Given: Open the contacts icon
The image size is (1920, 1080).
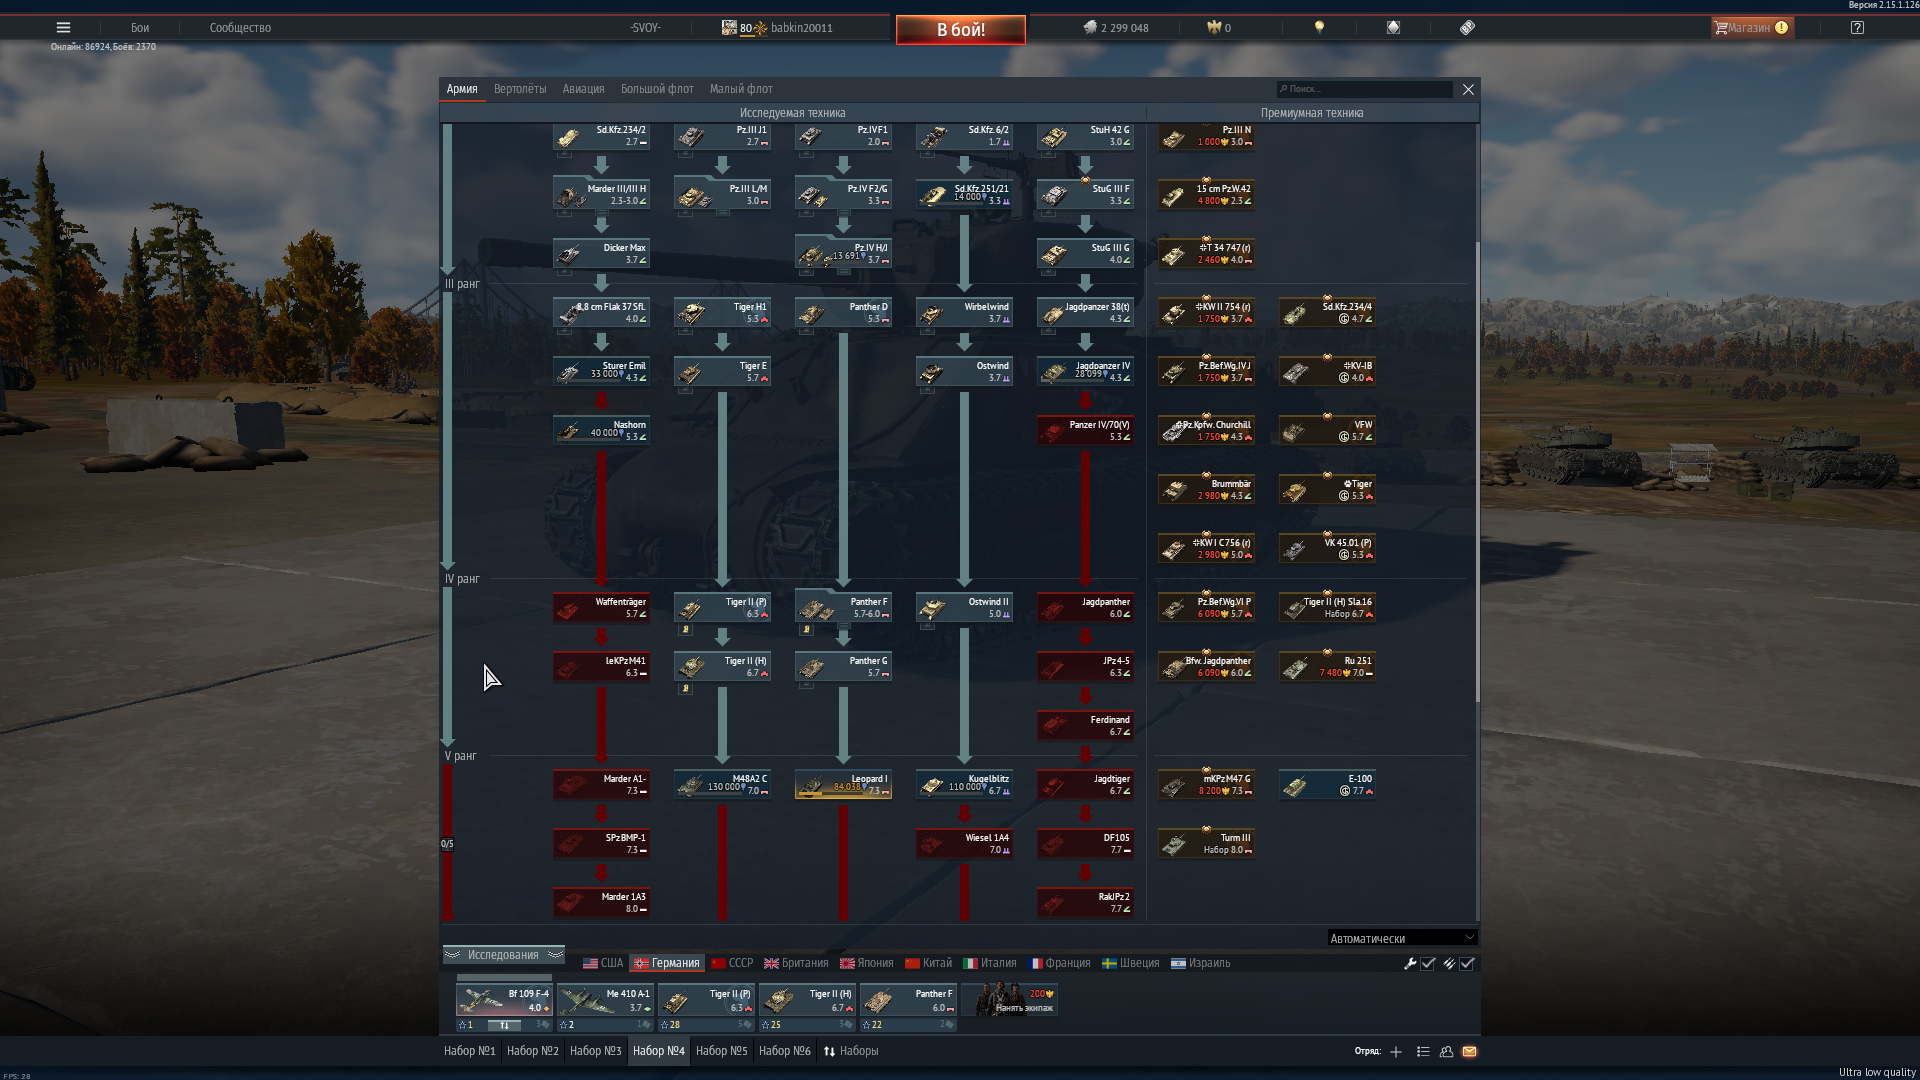Looking at the screenshot, I should (x=1446, y=1051).
